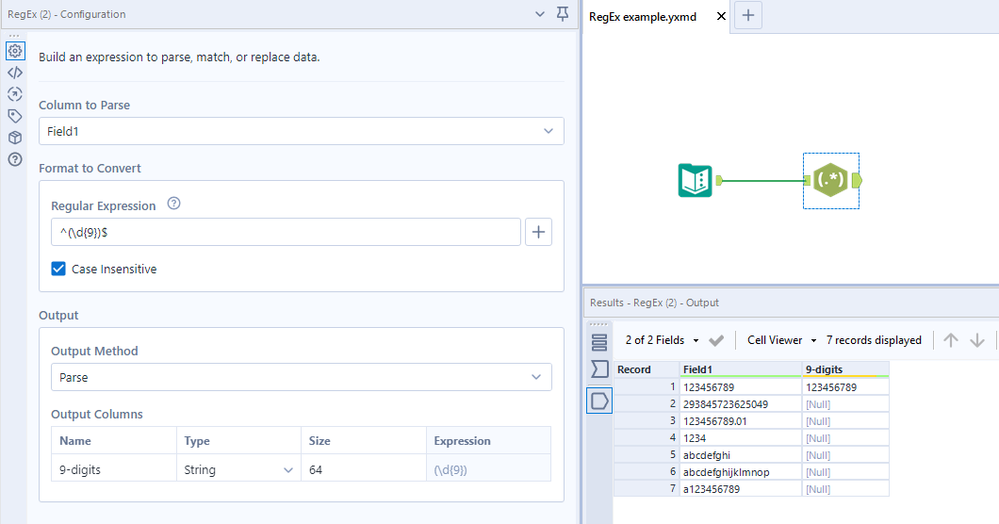
Task: Select Field1 cell abcdefghi
Action: 741,455
